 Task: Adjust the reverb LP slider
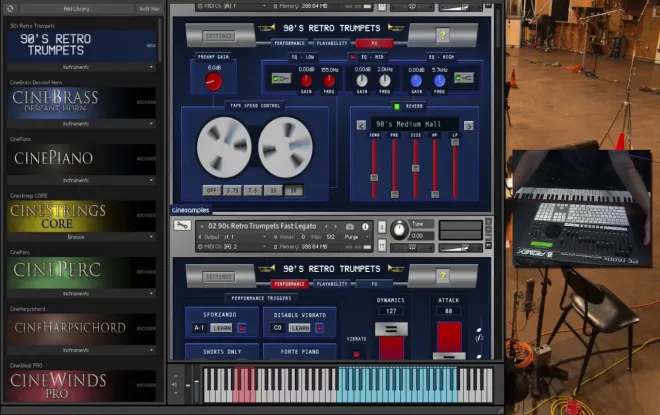(x=455, y=142)
